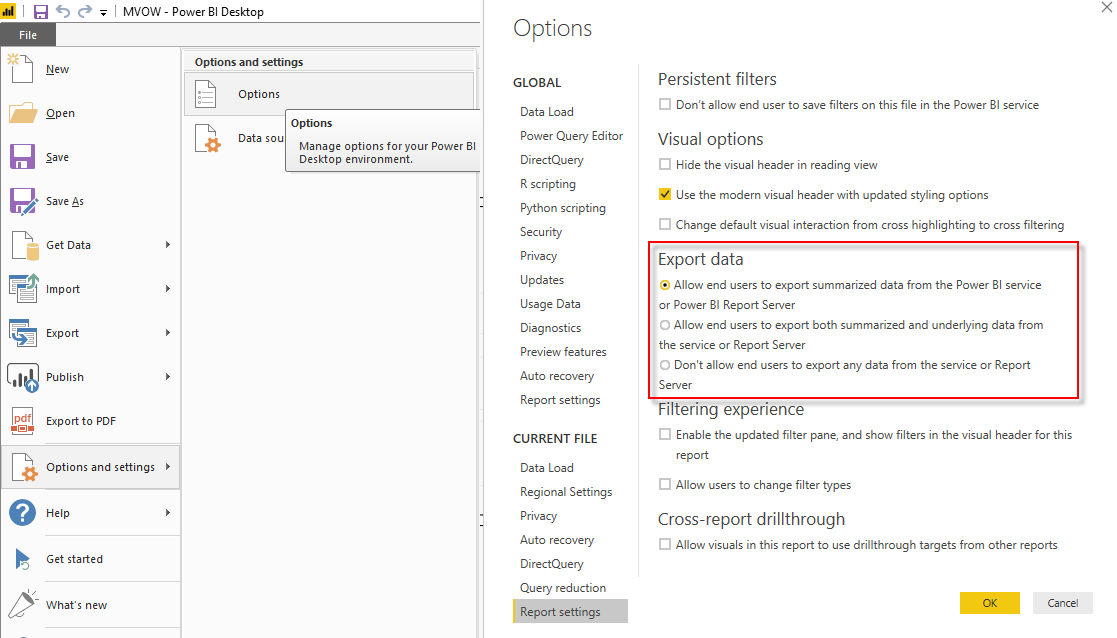Click the Redo arrow in the title bar

(x=85, y=11)
